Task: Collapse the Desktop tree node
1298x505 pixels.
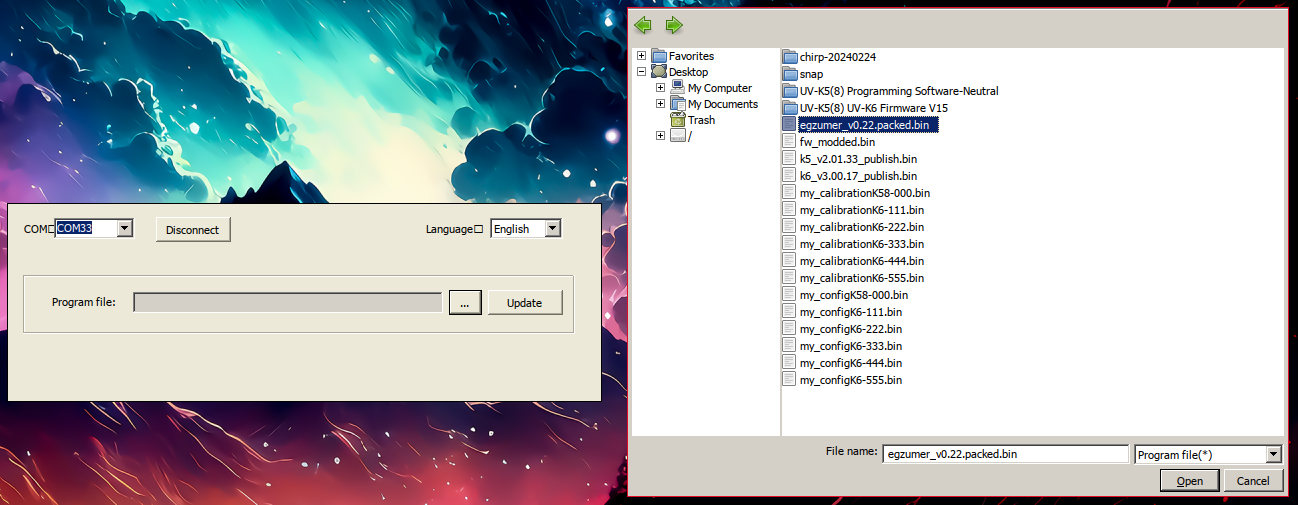Action: (x=641, y=72)
